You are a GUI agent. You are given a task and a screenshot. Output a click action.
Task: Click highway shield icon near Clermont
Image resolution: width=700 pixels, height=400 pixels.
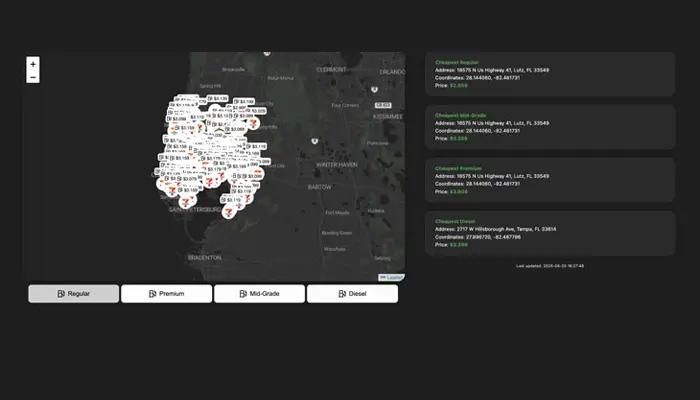(x=374, y=90)
